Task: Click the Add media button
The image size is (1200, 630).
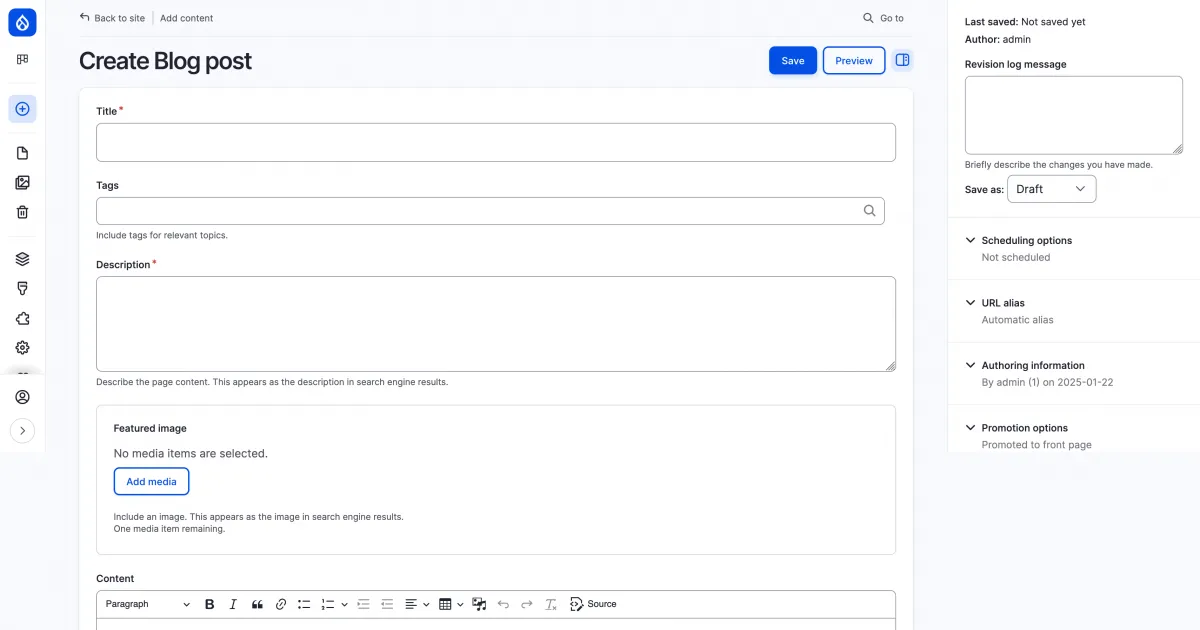Action: [151, 481]
